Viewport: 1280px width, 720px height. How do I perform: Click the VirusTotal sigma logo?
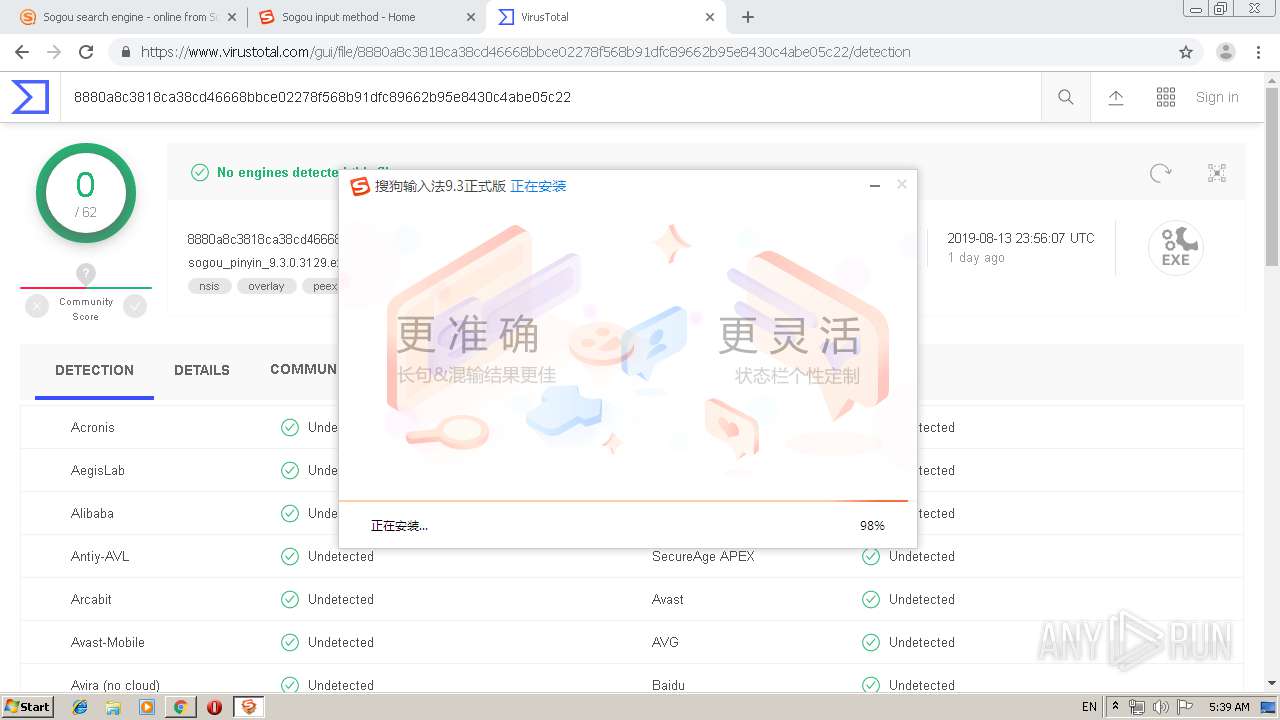[30, 97]
